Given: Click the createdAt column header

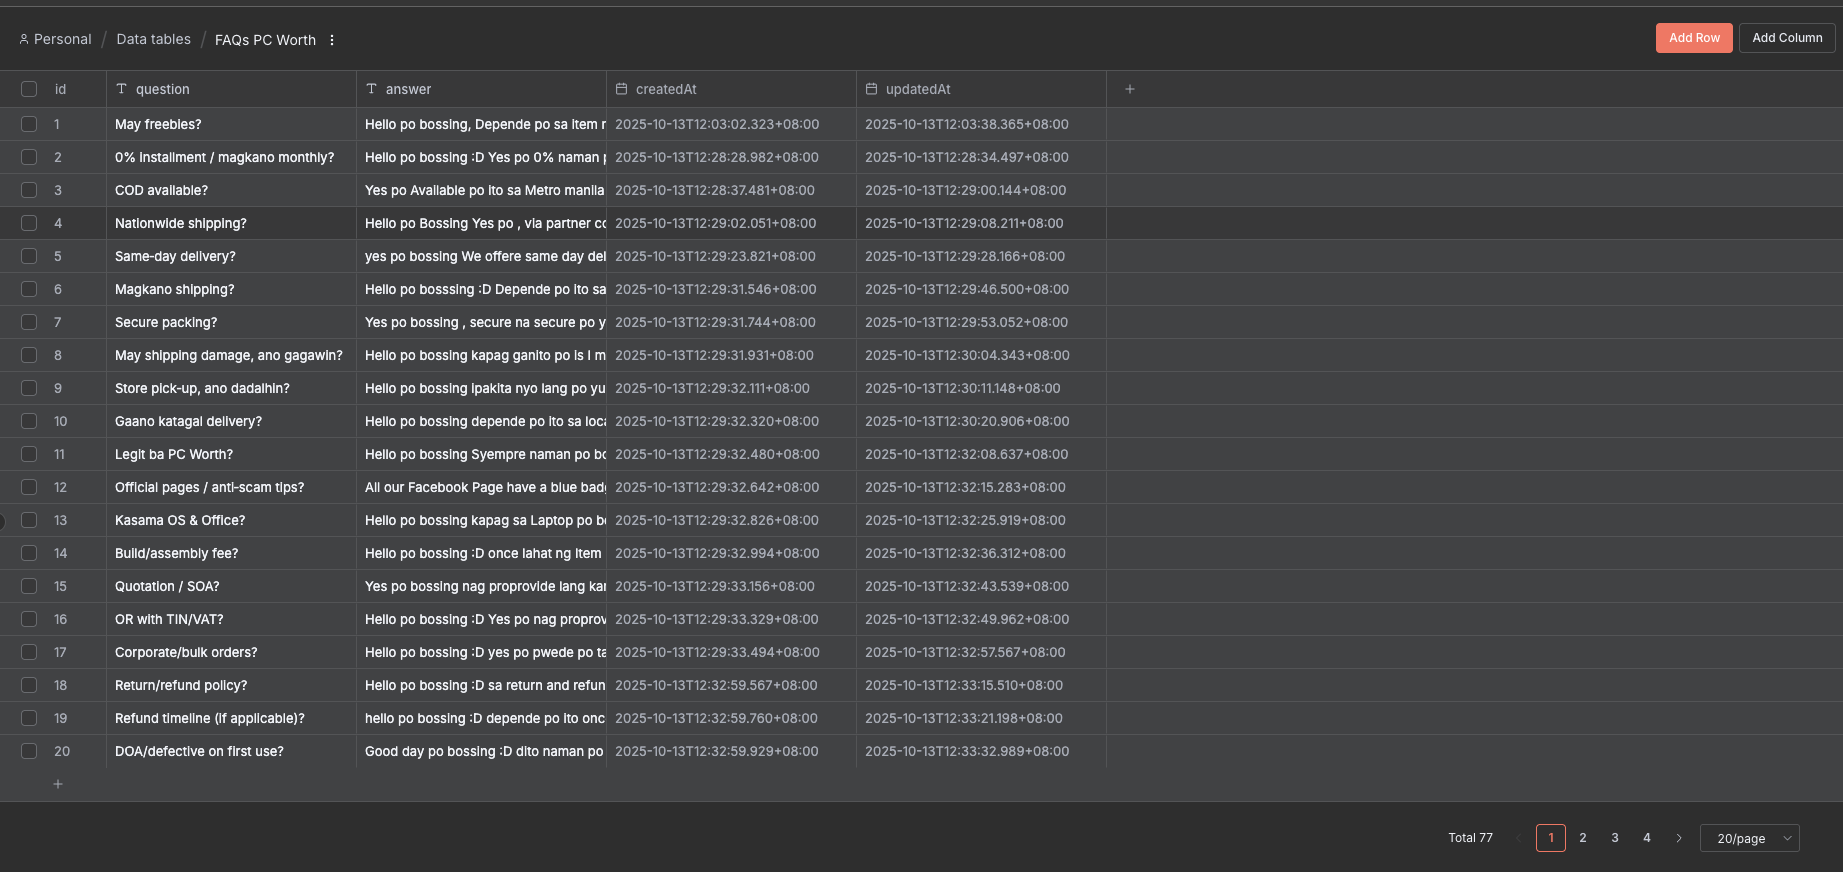Looking at the screenshot, I should (x=731, y=89).
